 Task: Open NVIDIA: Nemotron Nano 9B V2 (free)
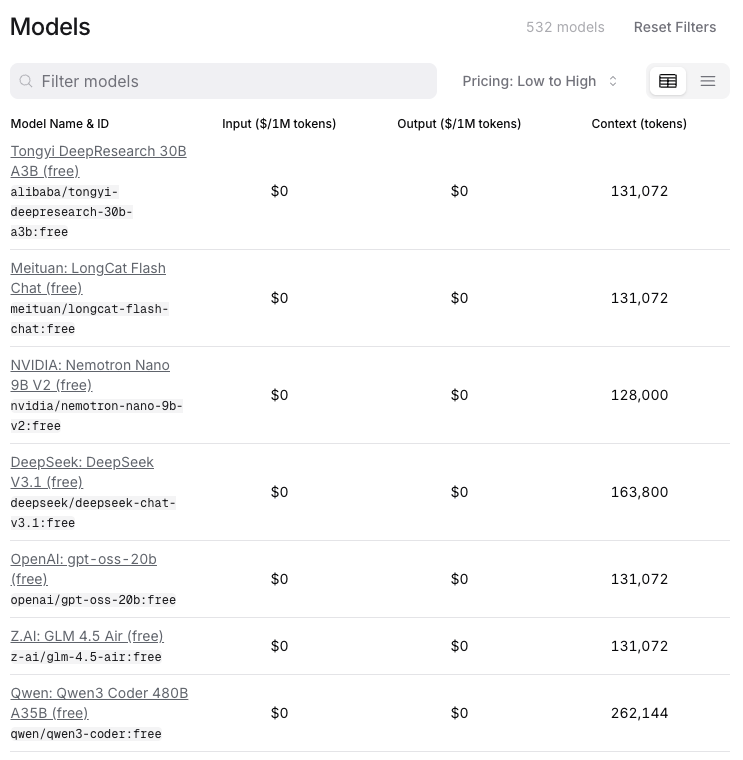tap(90, 375)
